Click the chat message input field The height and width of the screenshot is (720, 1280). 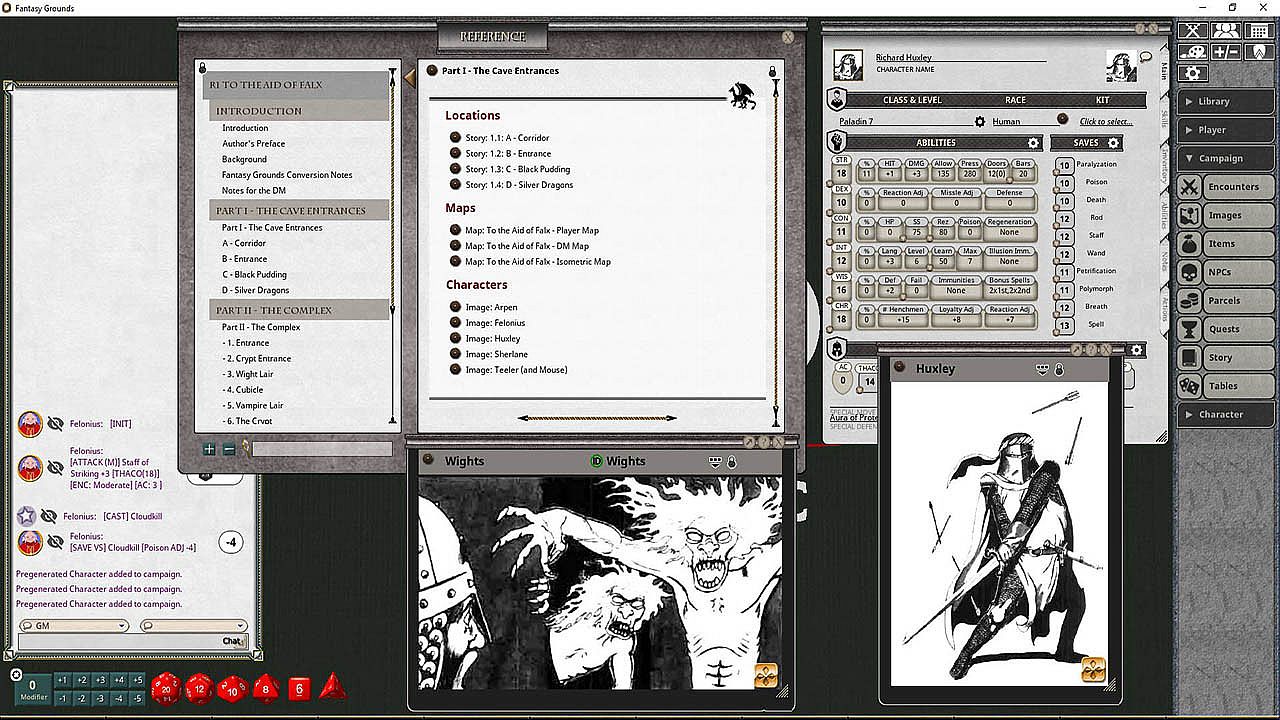tap(118, 641)
